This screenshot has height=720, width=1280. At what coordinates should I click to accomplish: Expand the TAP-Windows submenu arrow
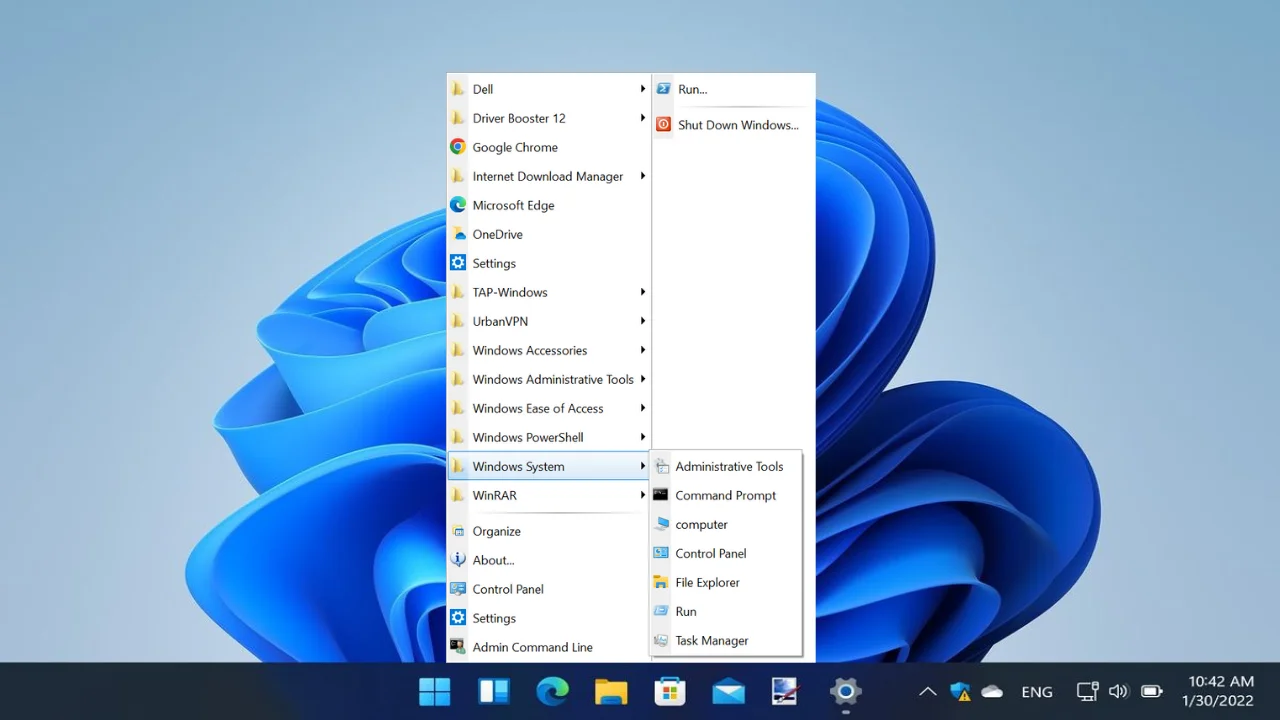643,292
